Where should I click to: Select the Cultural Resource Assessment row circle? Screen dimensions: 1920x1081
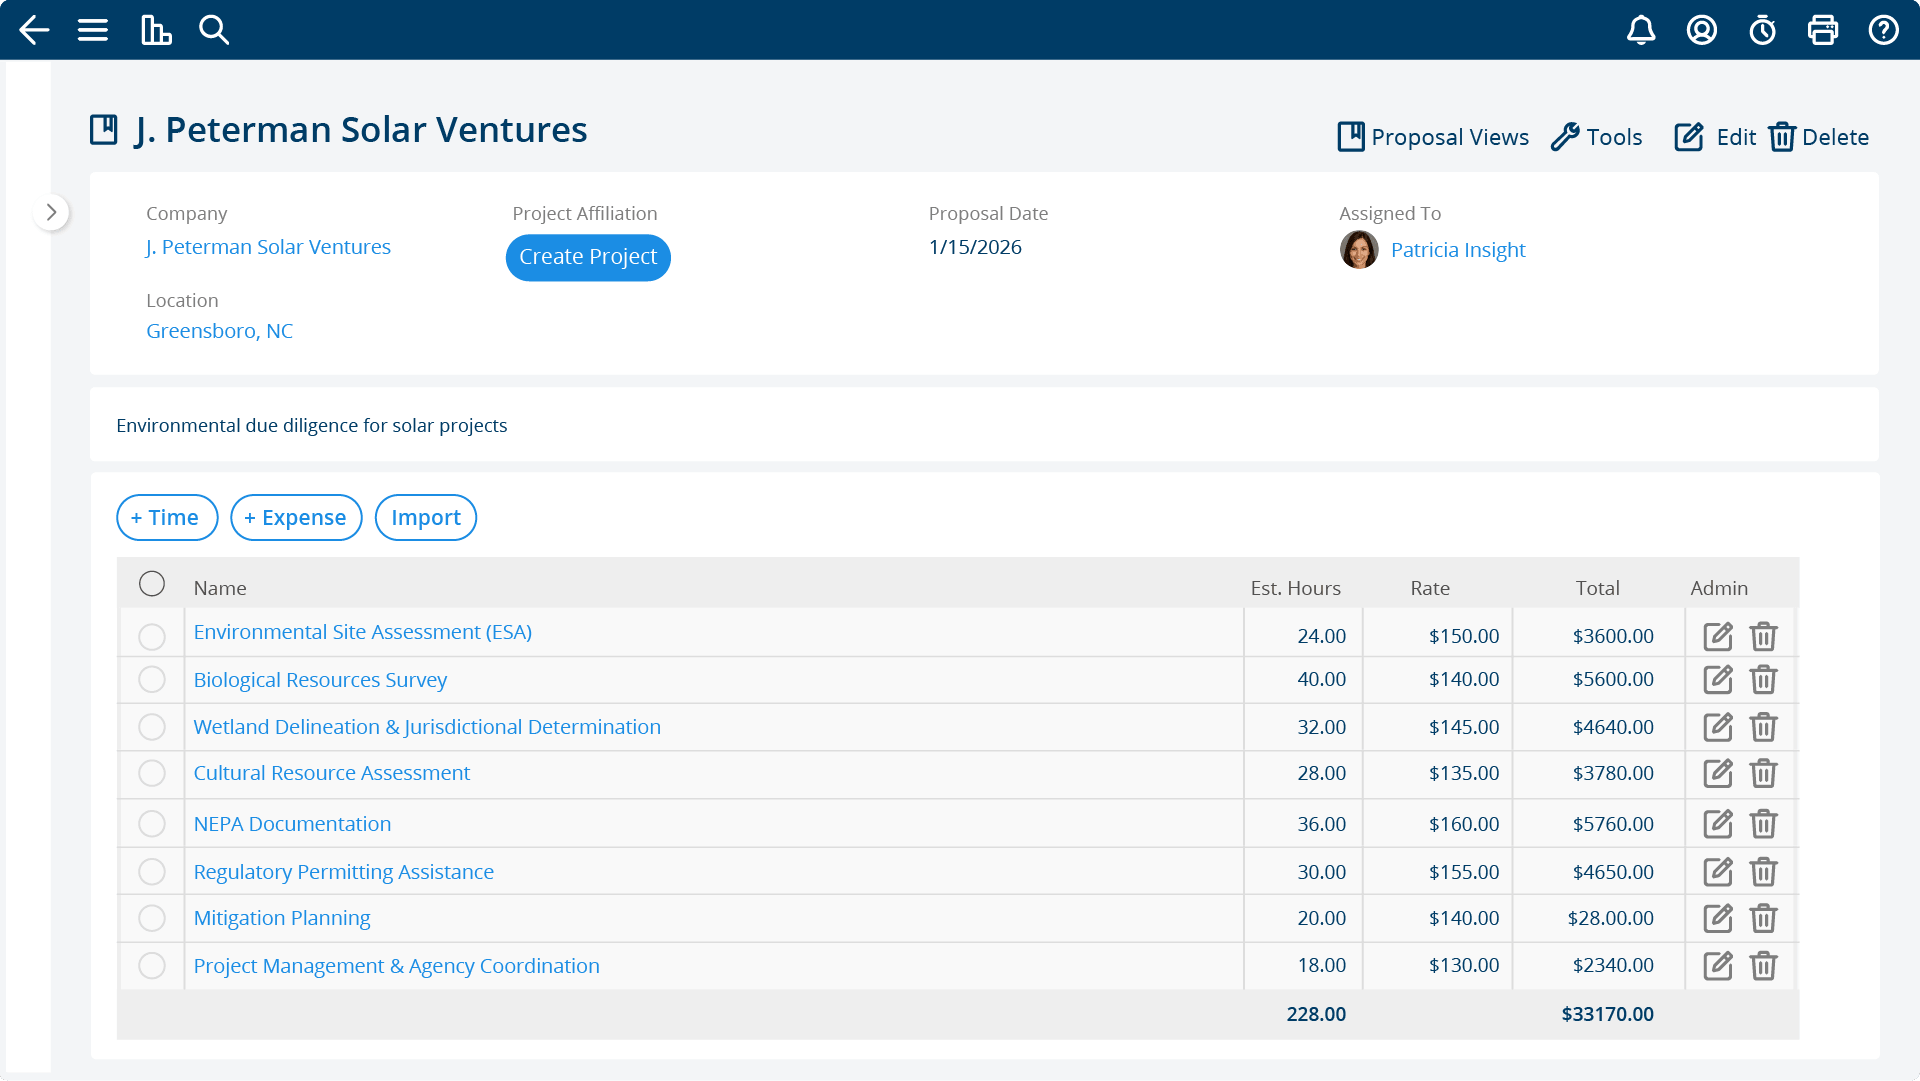tap(152, 773)
